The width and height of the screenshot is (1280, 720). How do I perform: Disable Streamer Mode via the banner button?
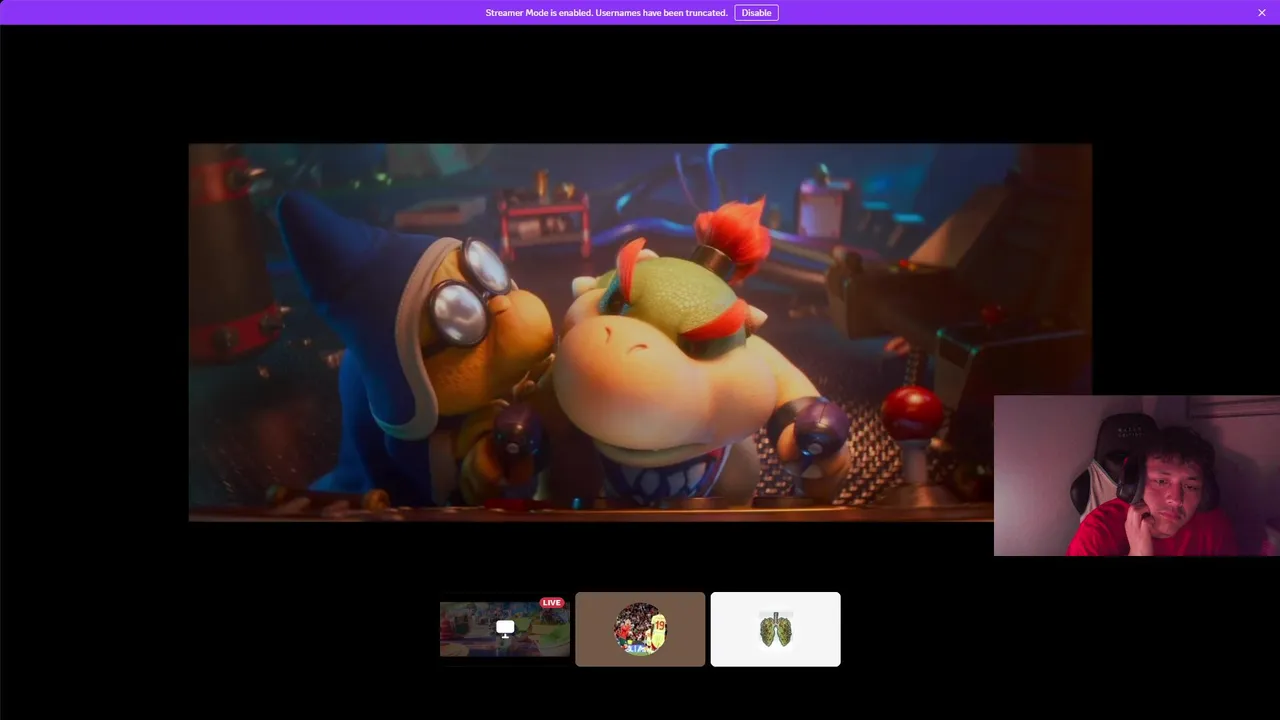(756, 13)
